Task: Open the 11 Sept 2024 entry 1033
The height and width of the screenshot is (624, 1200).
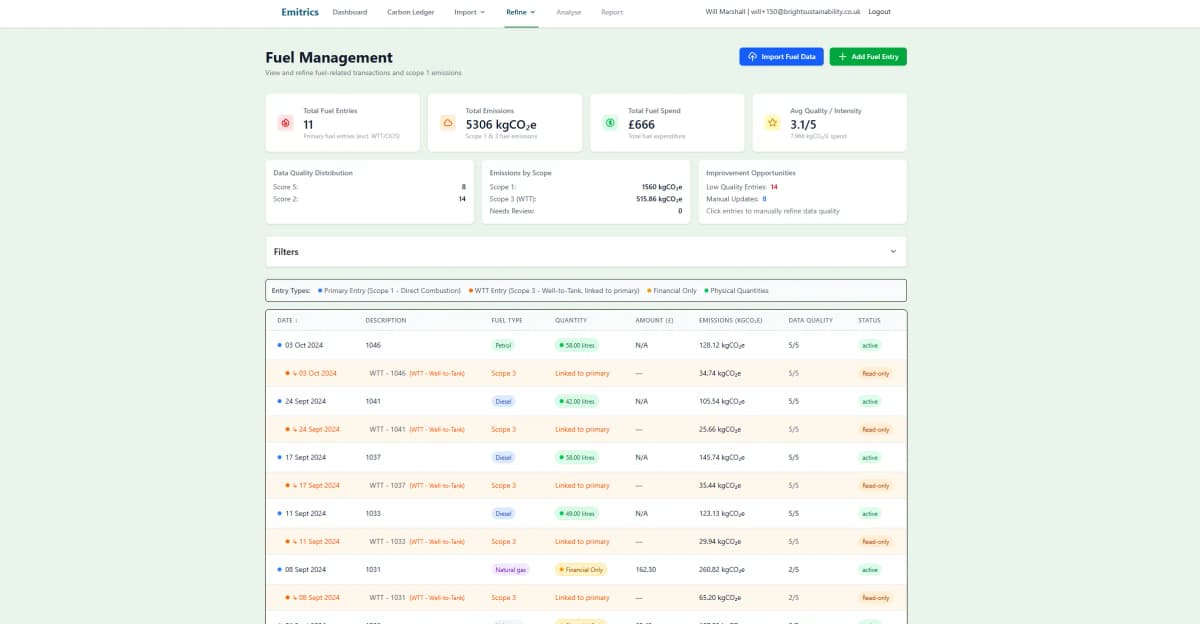Action: 586,513
